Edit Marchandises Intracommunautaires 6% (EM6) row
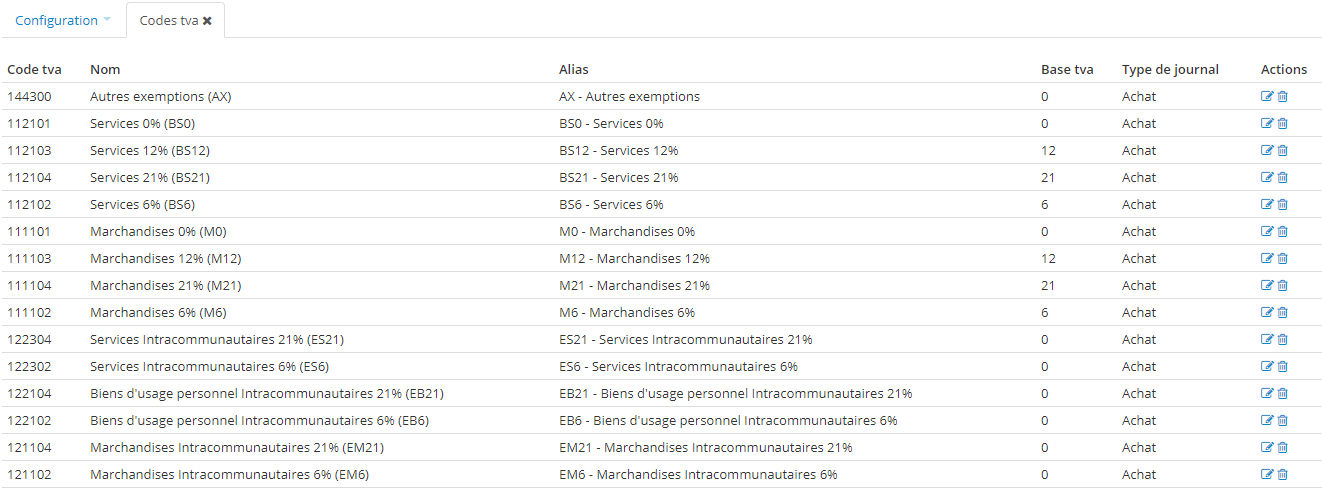 [1267, 475]
